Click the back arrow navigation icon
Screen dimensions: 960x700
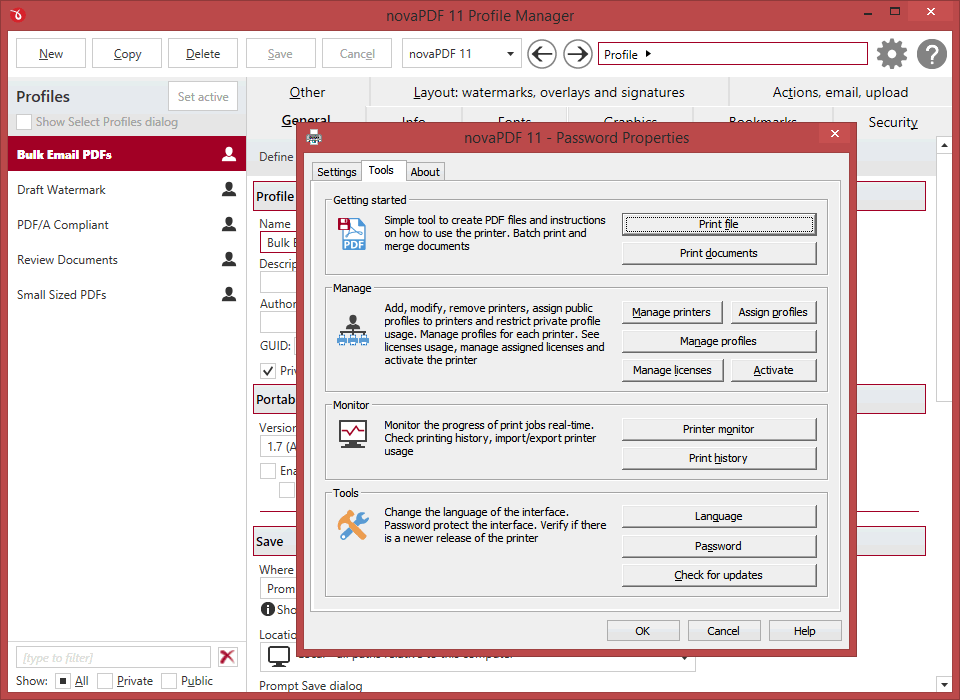[x=541, y=54]
